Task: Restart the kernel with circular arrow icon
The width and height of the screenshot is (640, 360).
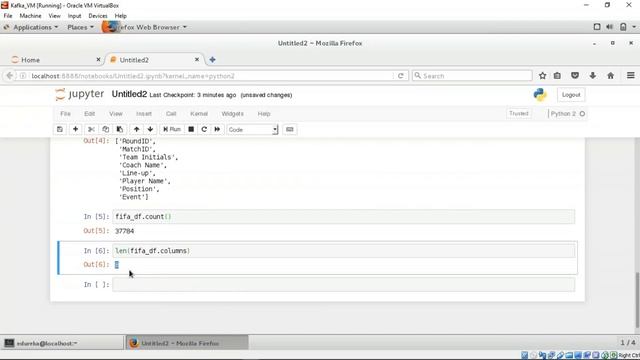Action: pos(204,129)
